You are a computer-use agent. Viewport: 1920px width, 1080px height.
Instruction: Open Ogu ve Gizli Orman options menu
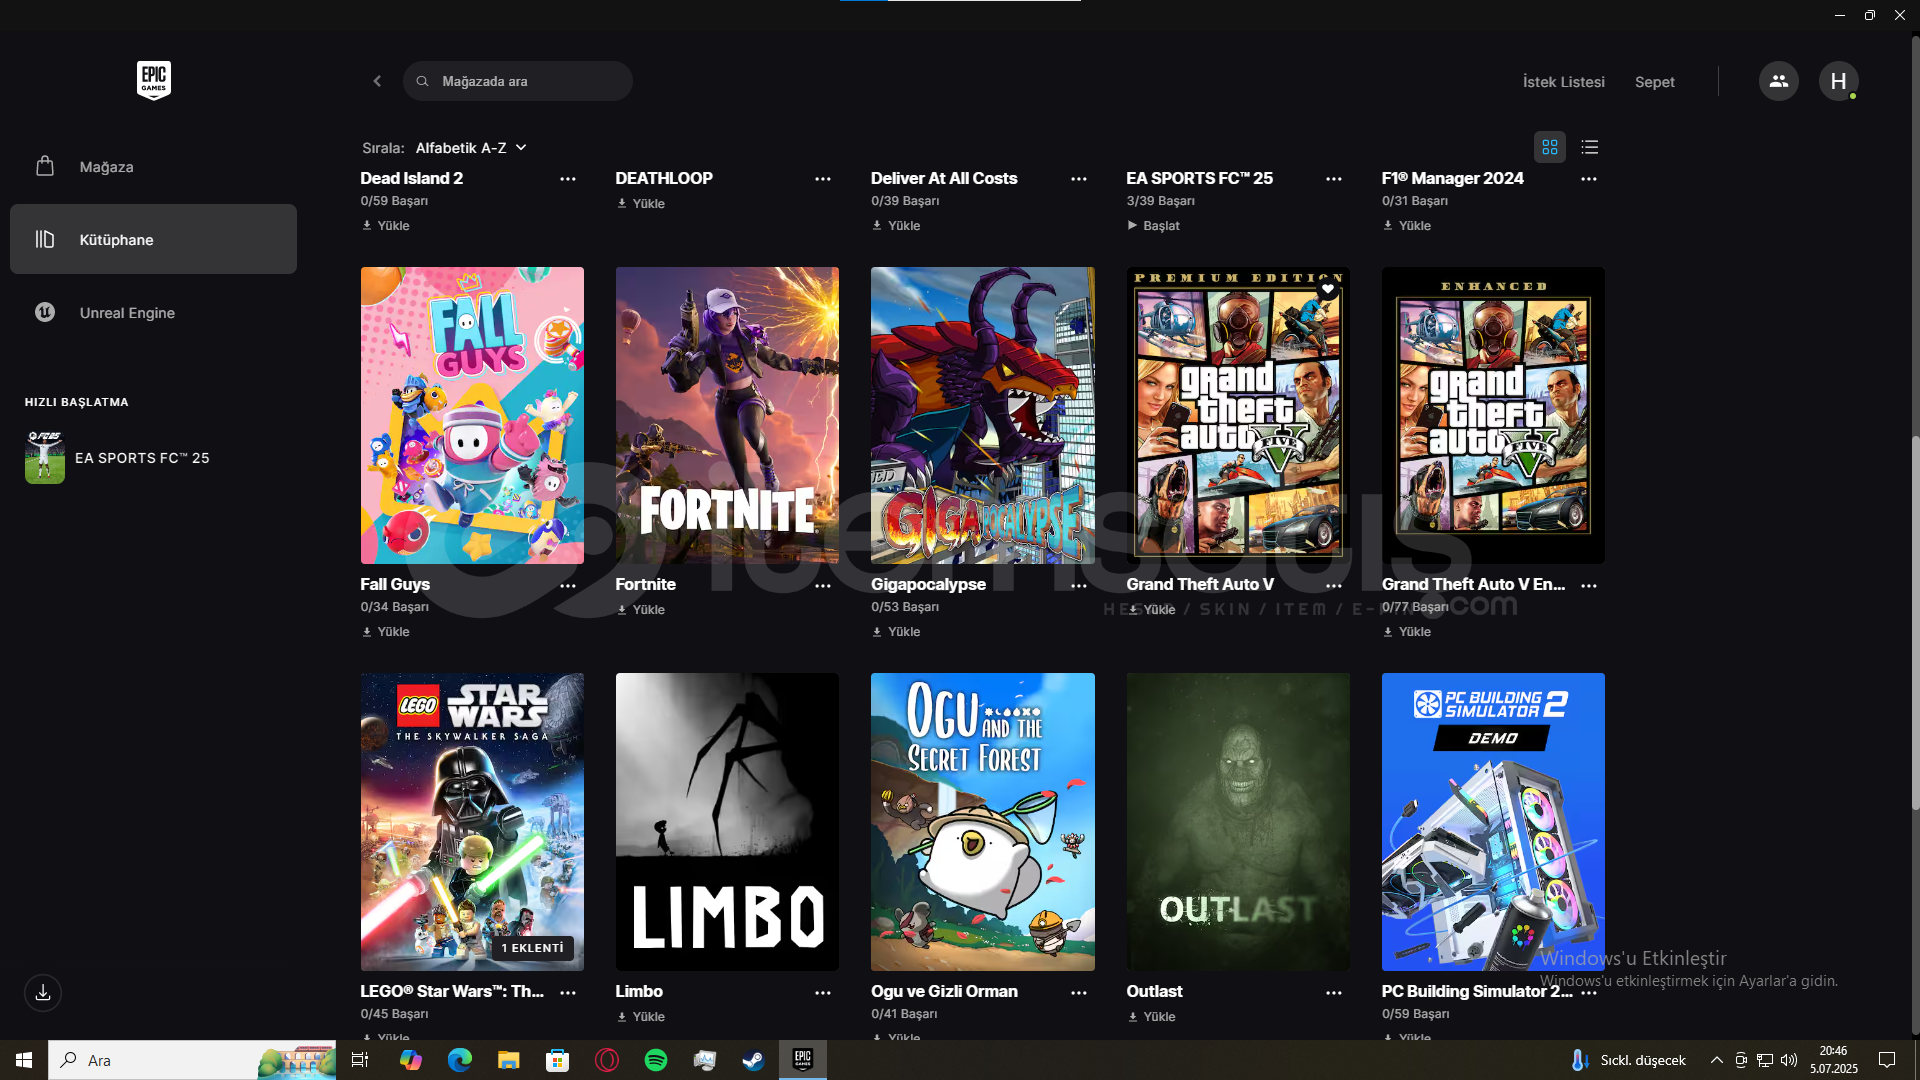pyautogui.click(x=1078, y=993)
